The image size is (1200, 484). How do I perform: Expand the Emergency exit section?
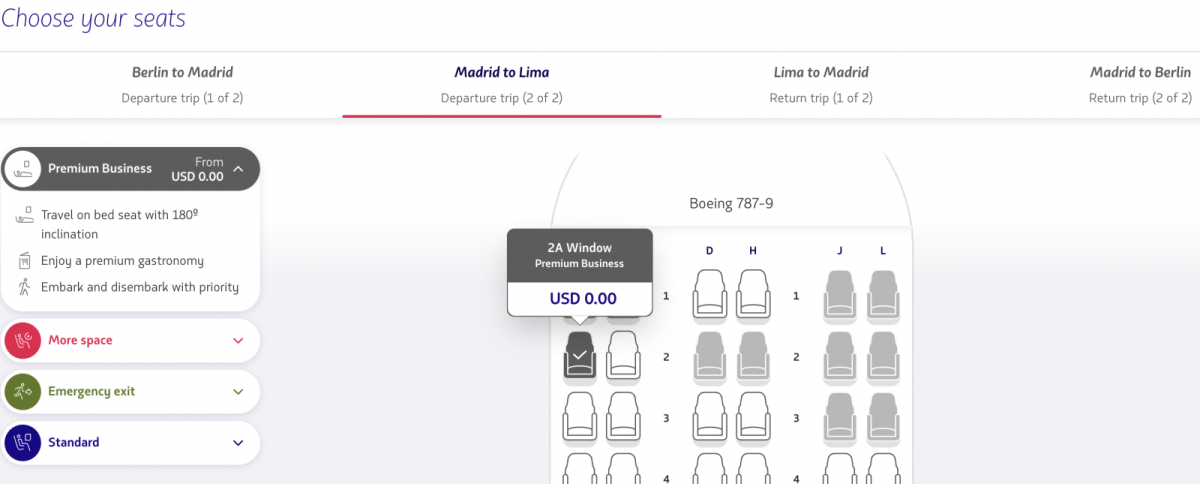[x=238, y=392]
